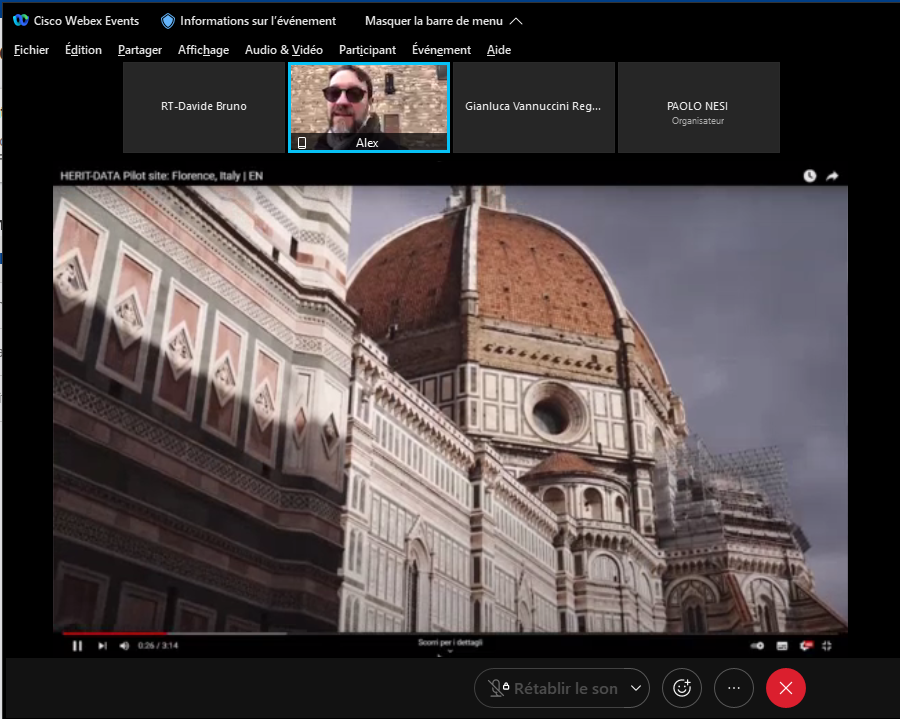Open the Édition menu
Screen dimensions: 900x719
click(x=83, y=50)
